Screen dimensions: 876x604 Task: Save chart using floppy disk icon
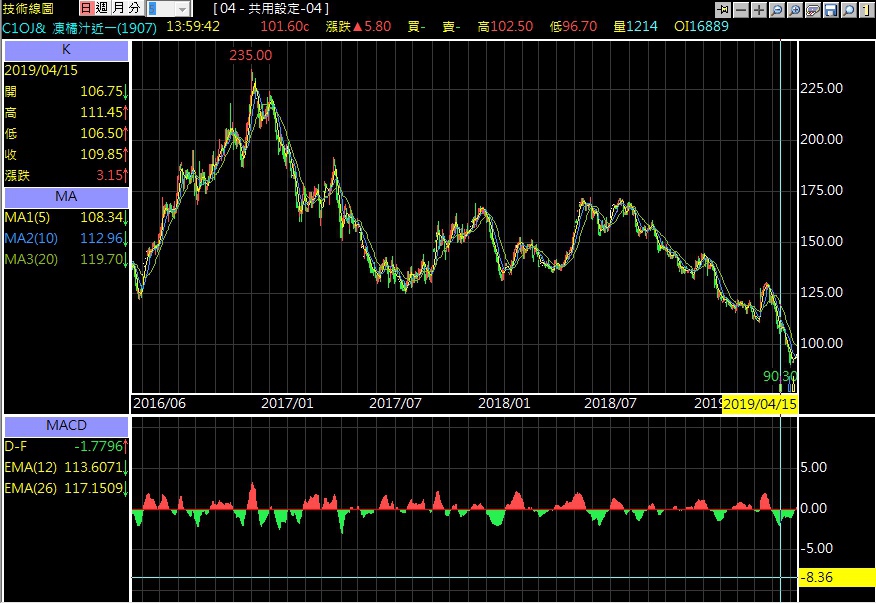pyautogui.click(x=831, y=9)
